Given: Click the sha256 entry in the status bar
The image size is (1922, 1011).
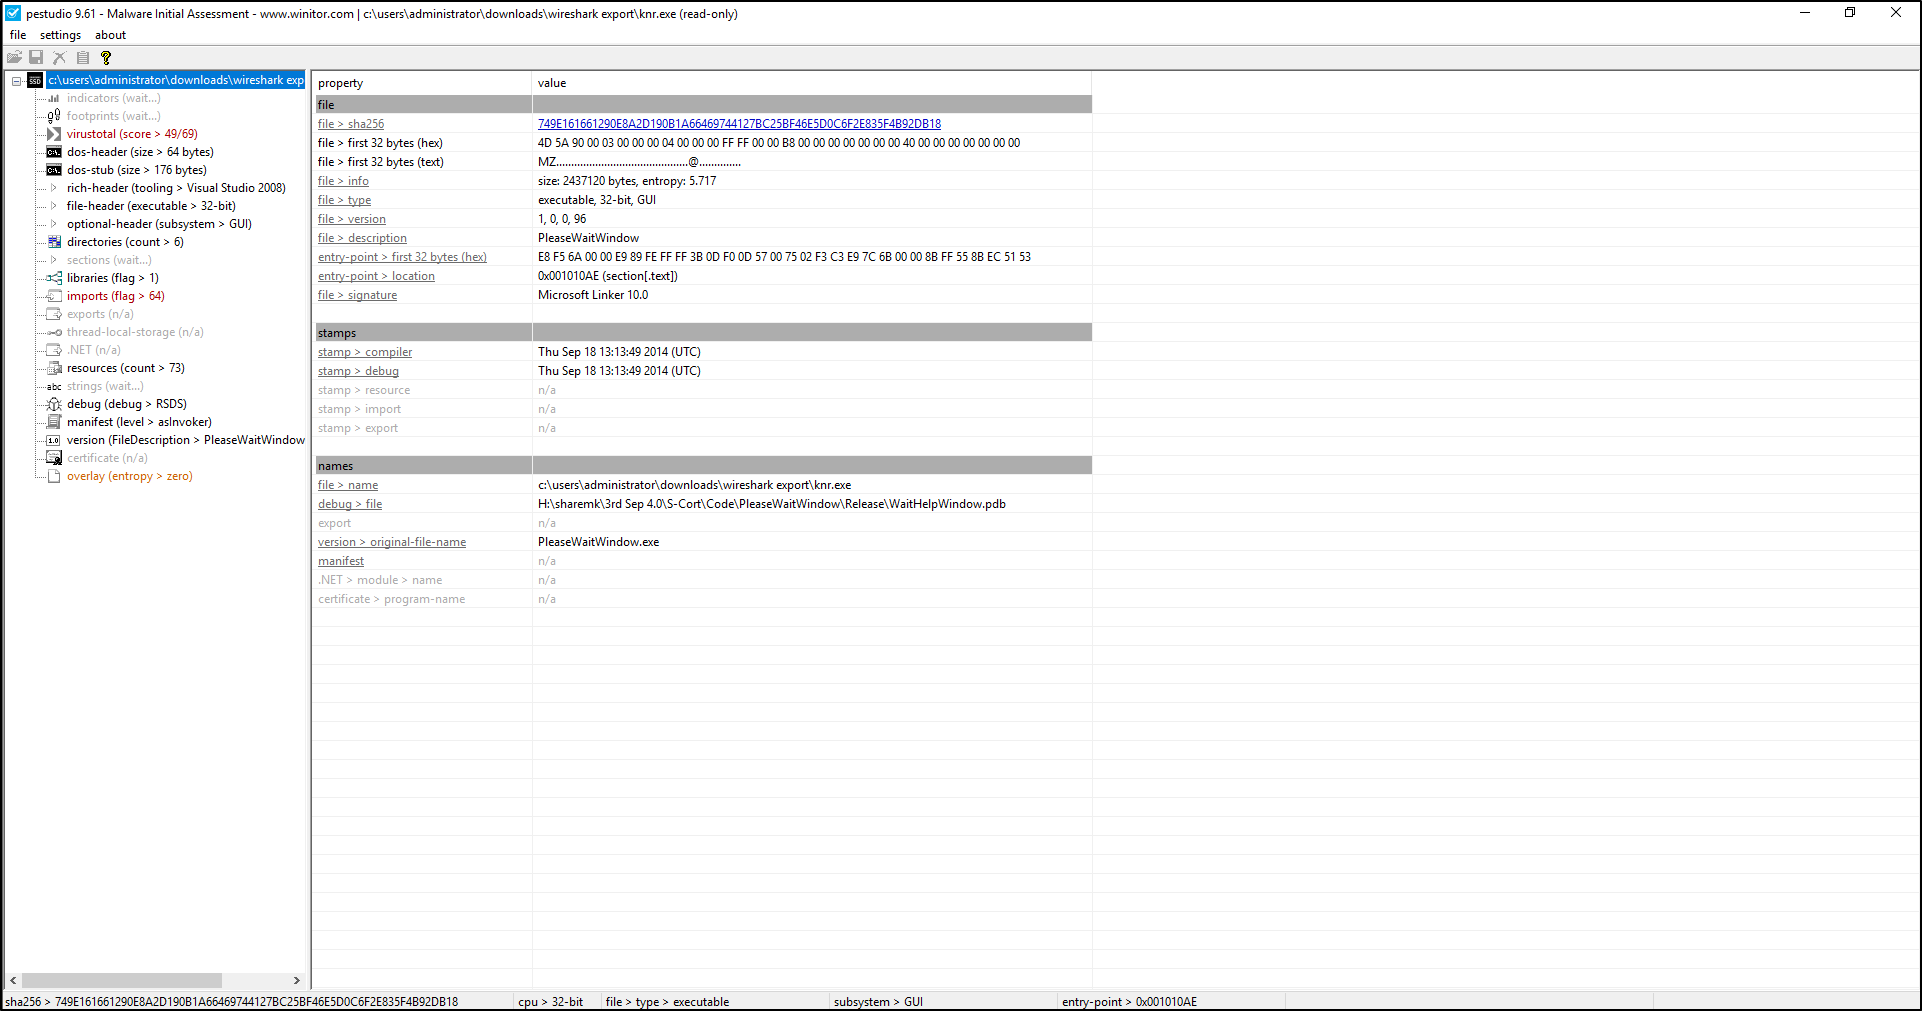Looking at the screenshot, I should 232,1002.
